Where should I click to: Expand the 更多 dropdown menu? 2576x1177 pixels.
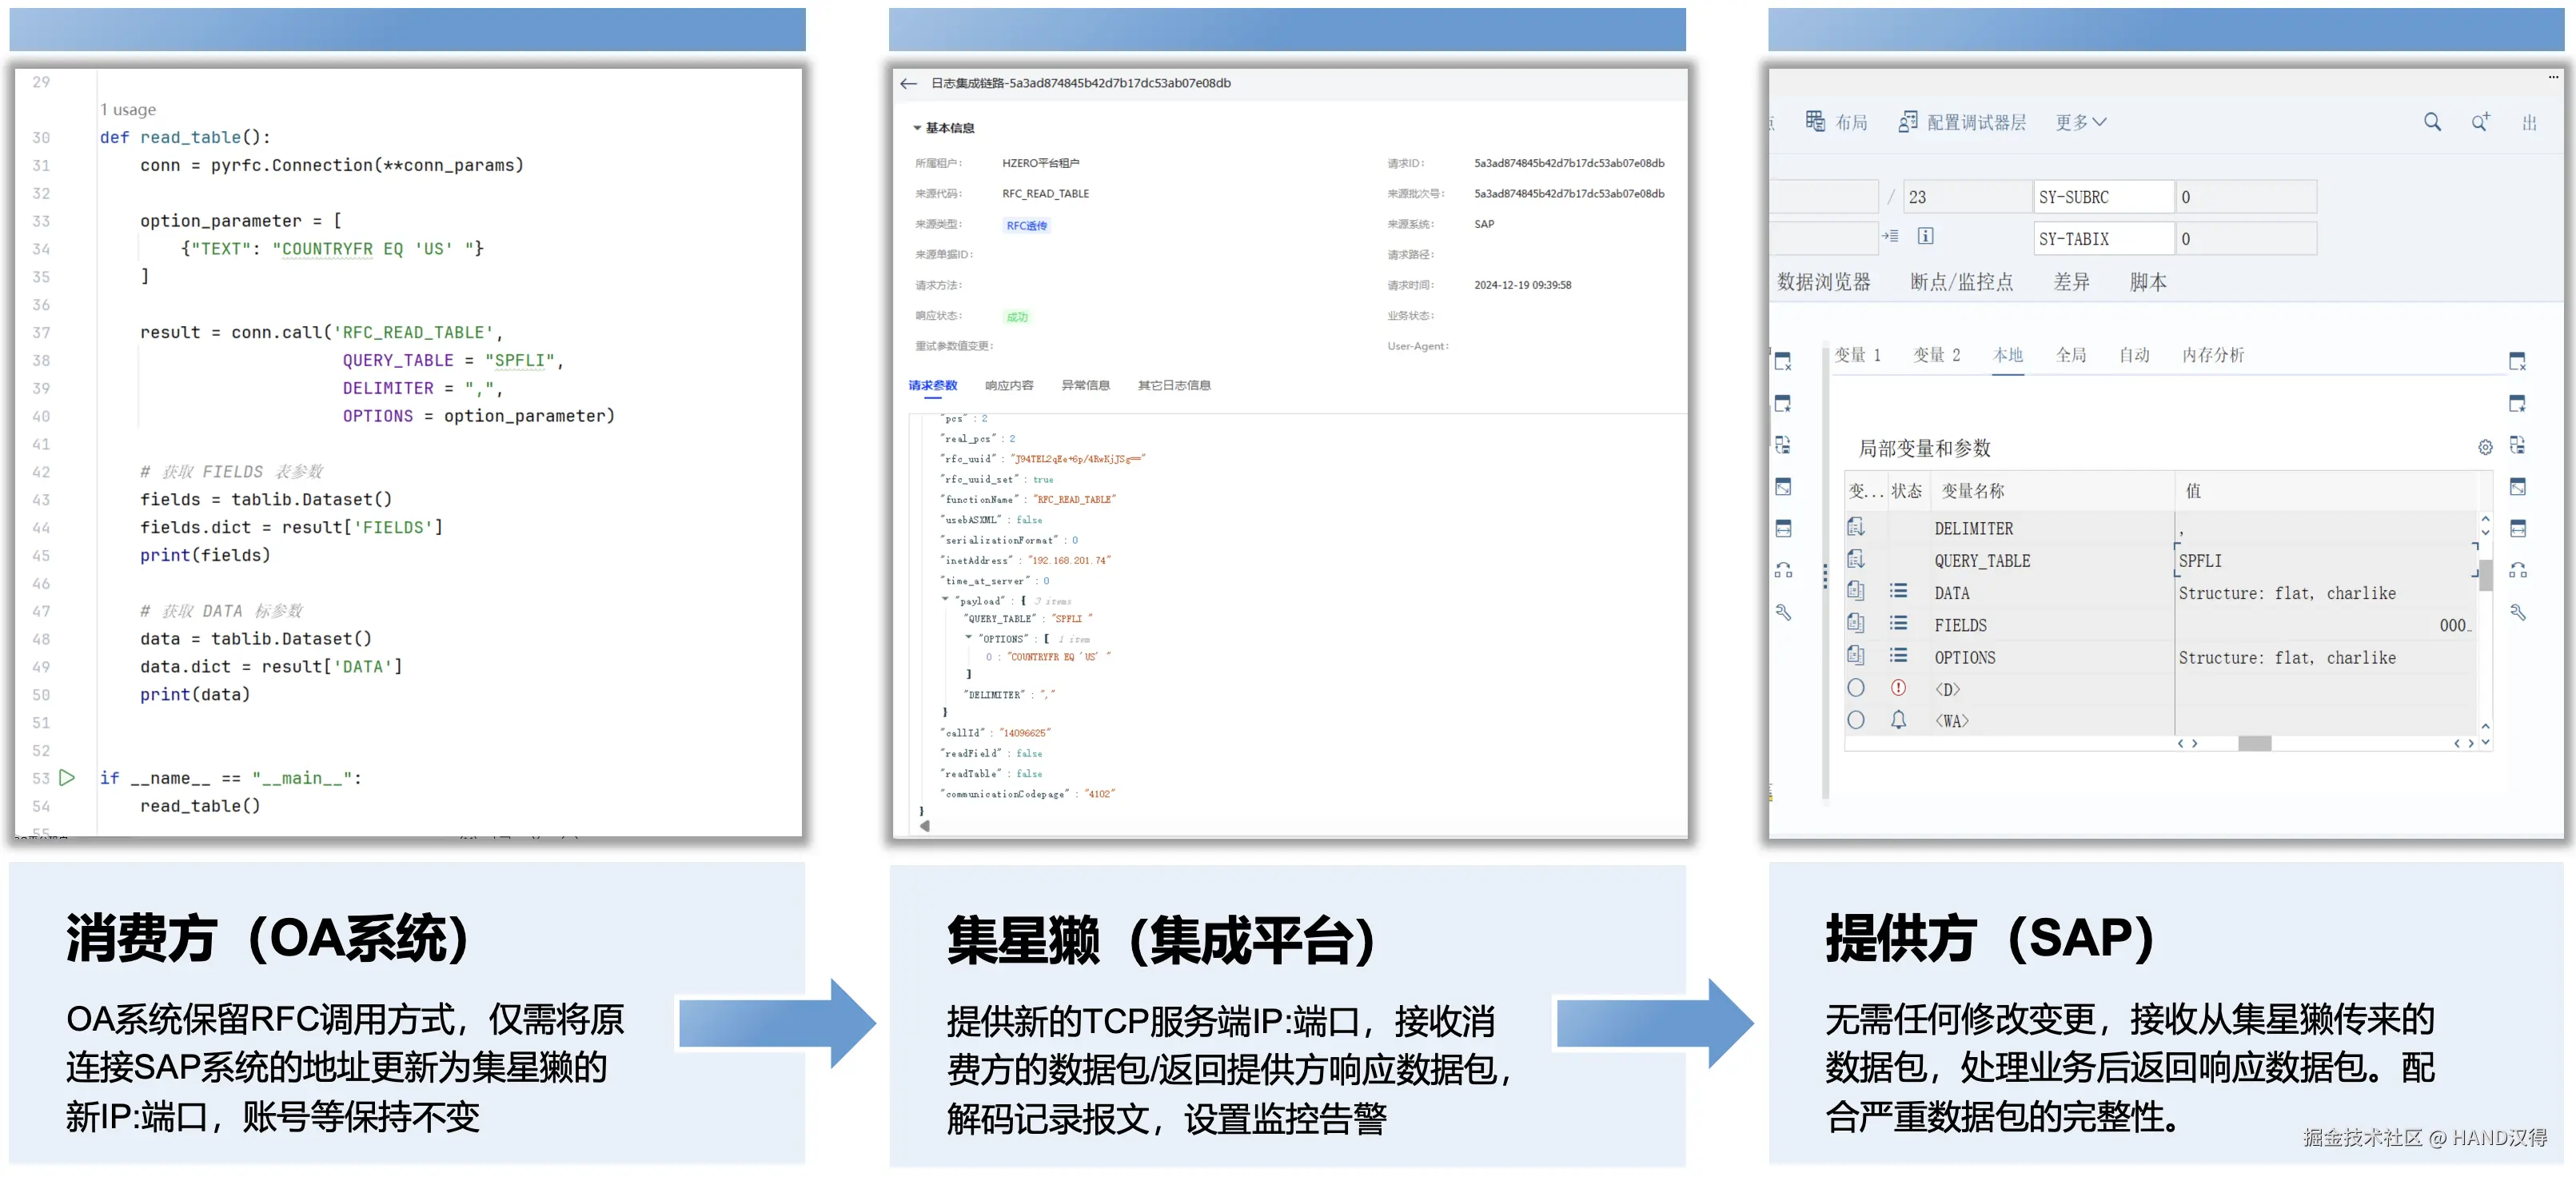(2080, 122)
